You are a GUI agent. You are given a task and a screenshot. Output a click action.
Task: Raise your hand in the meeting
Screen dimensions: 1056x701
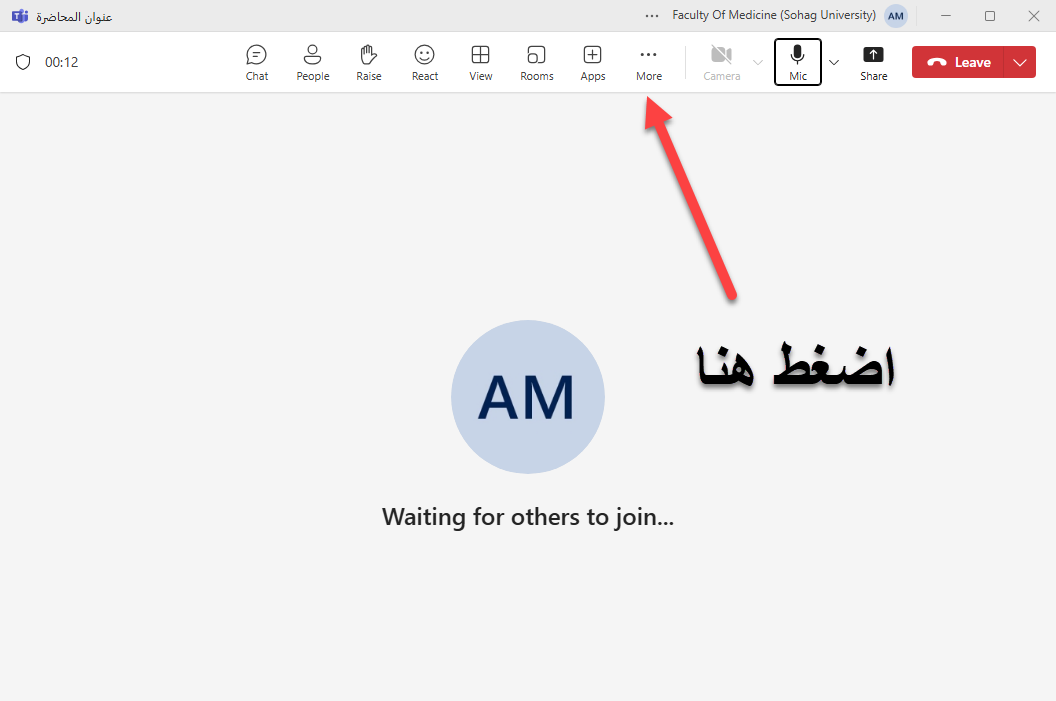pyautogui.click(x=369, y=62)
